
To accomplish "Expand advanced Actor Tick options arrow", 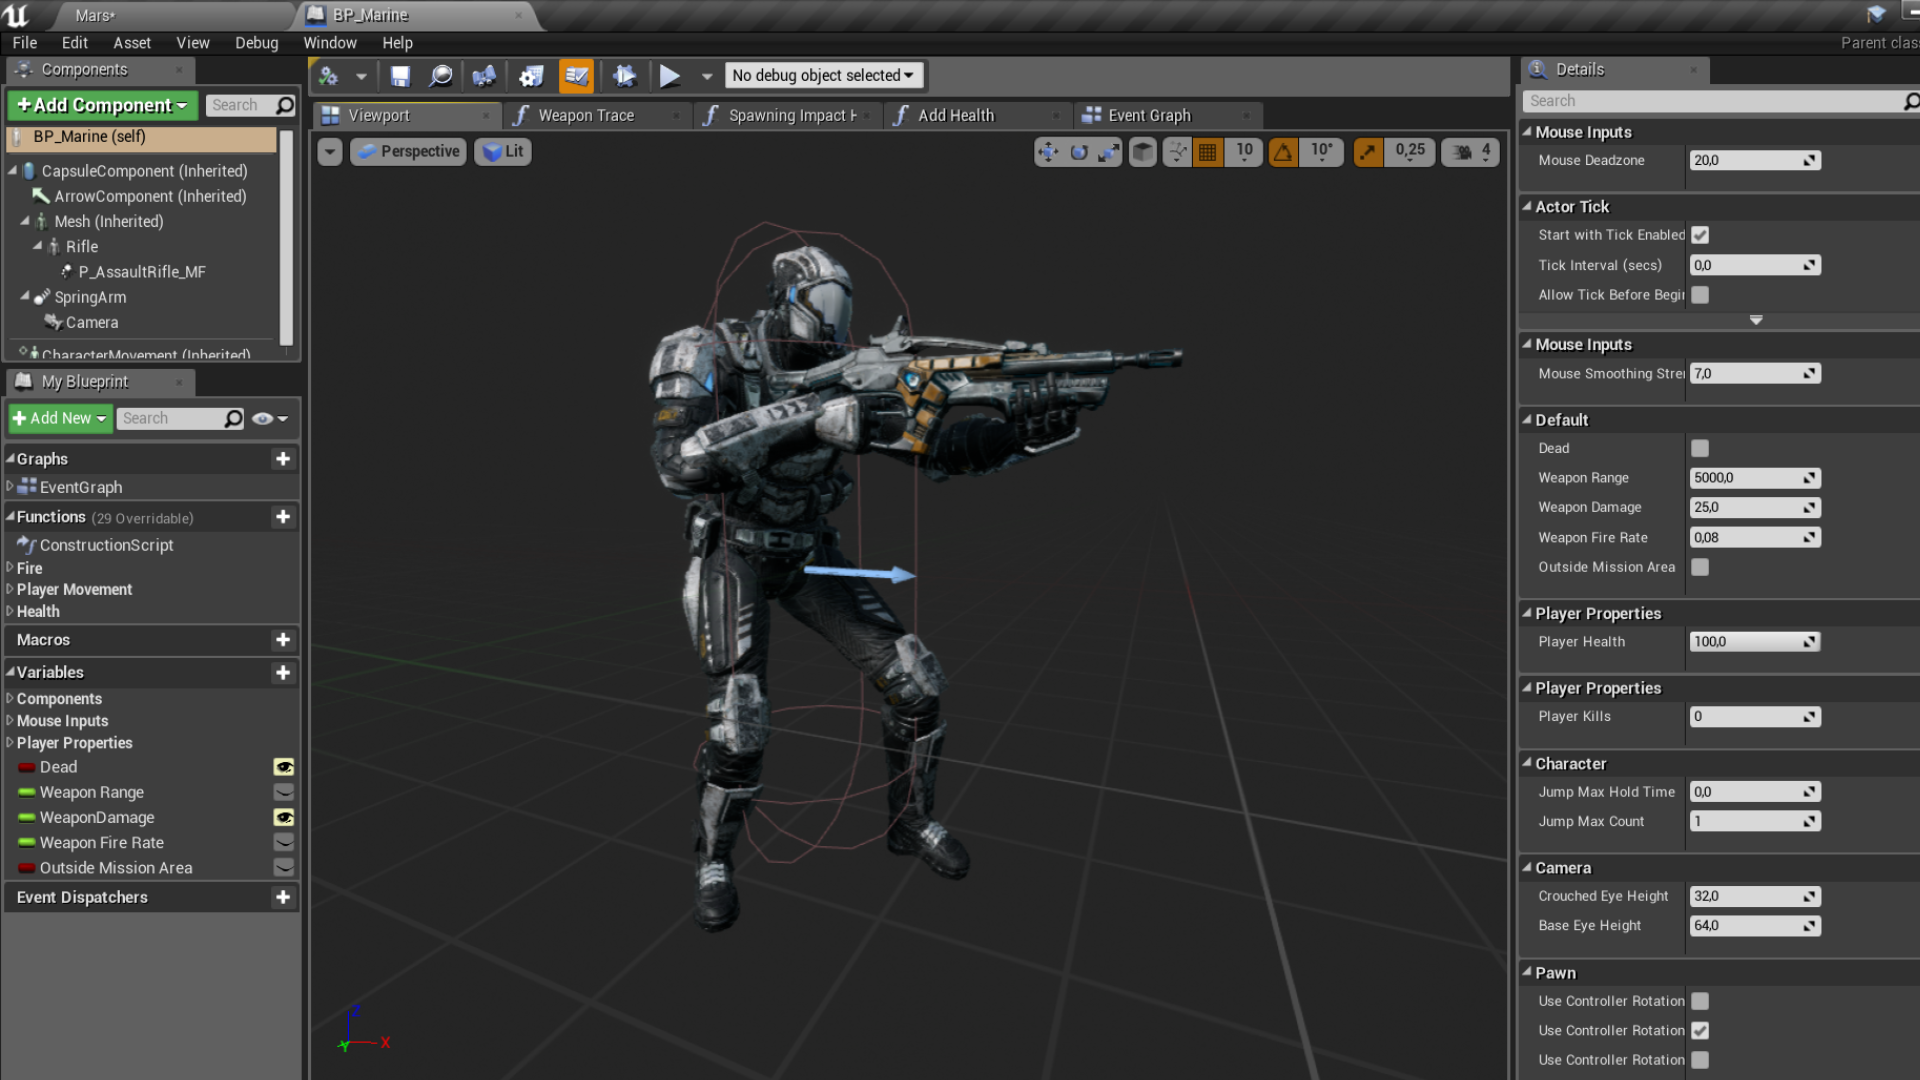I will (x=1756, y=320).
